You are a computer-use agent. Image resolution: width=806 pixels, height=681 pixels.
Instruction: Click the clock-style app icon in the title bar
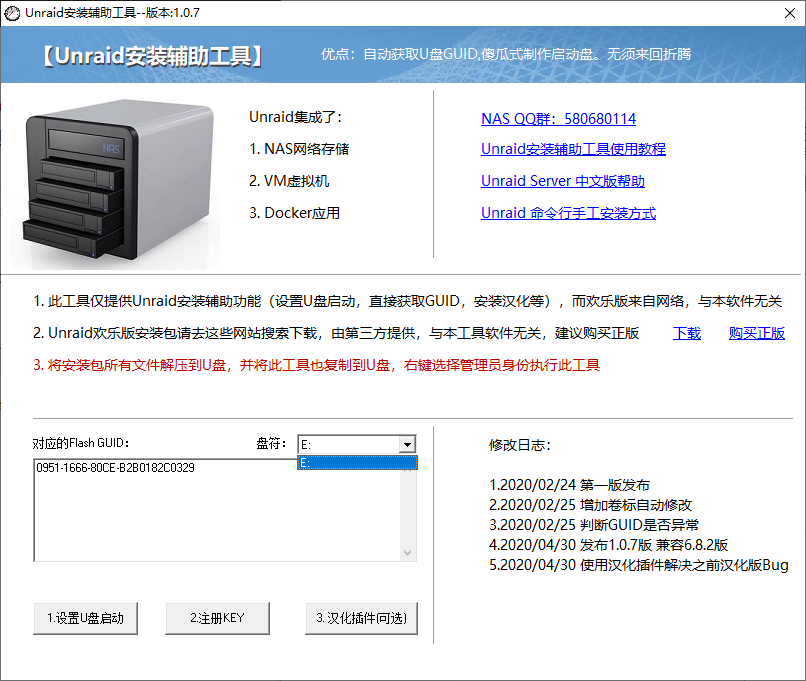click(x=14, y=14)
